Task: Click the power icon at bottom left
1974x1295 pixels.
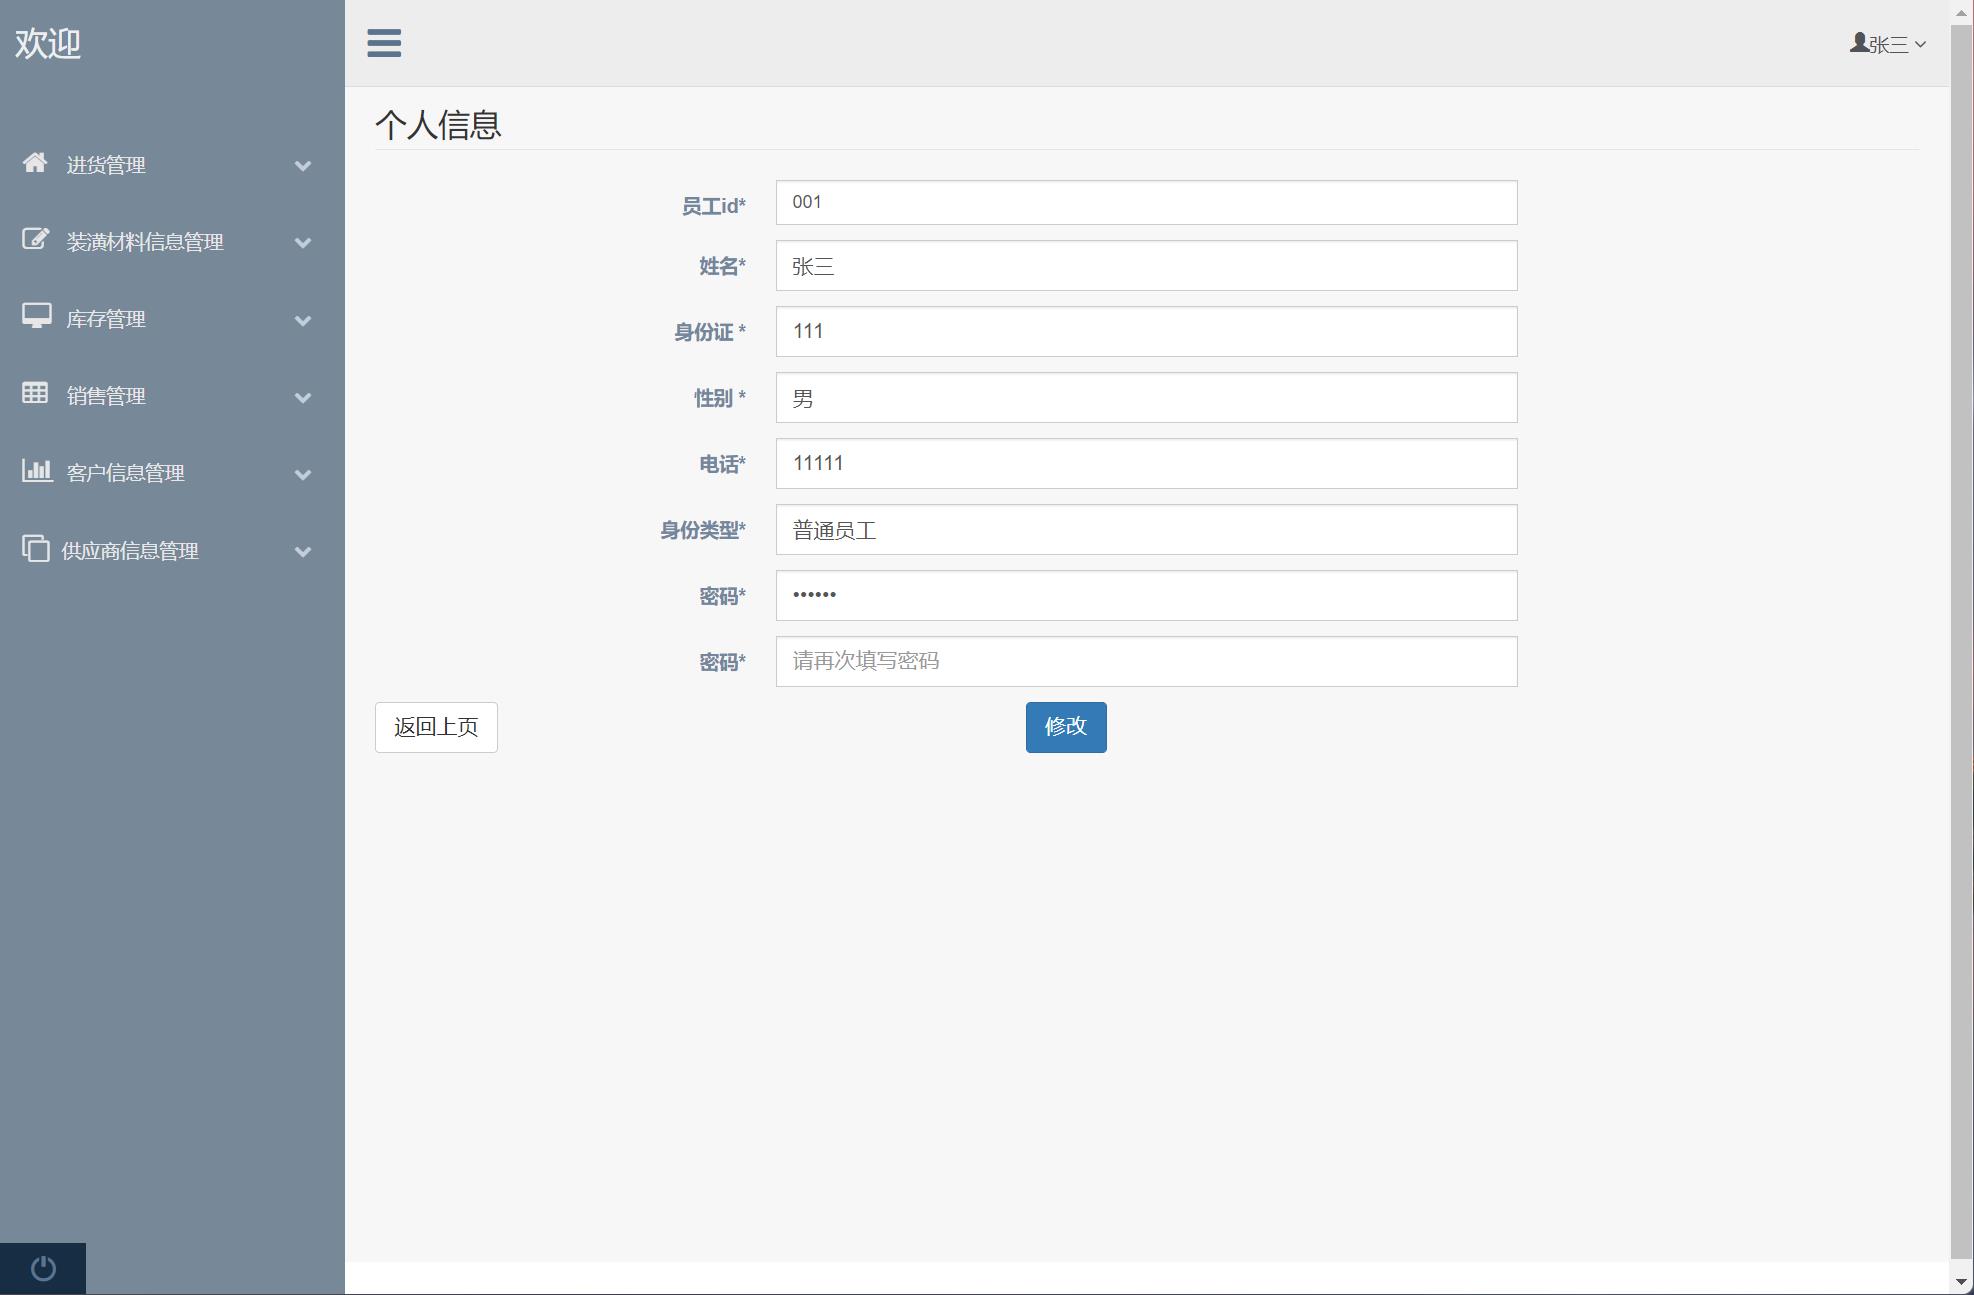Action: tap(43, 1269)
